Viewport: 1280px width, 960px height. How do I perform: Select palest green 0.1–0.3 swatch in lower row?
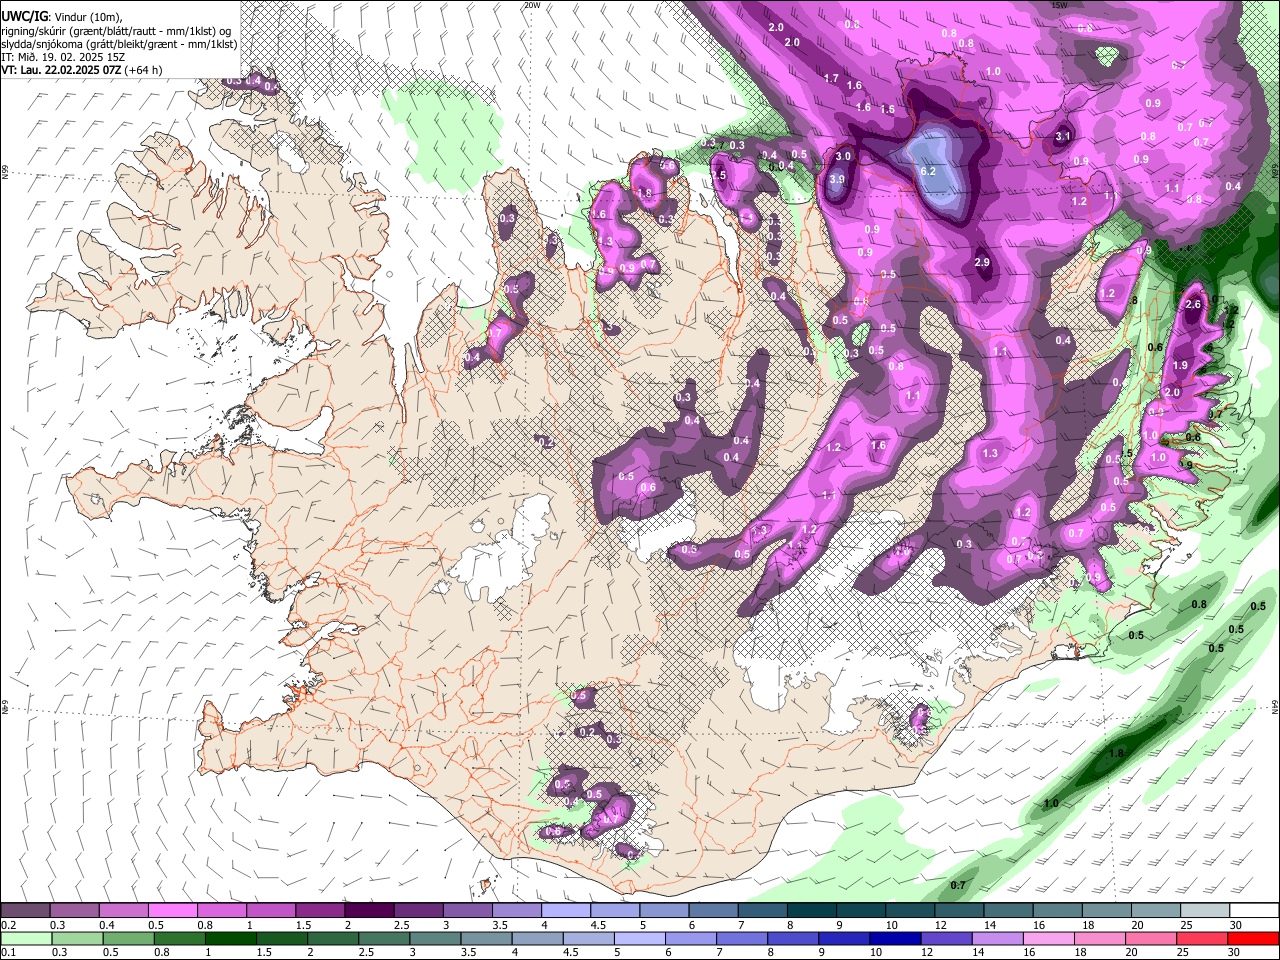(26, 938)
